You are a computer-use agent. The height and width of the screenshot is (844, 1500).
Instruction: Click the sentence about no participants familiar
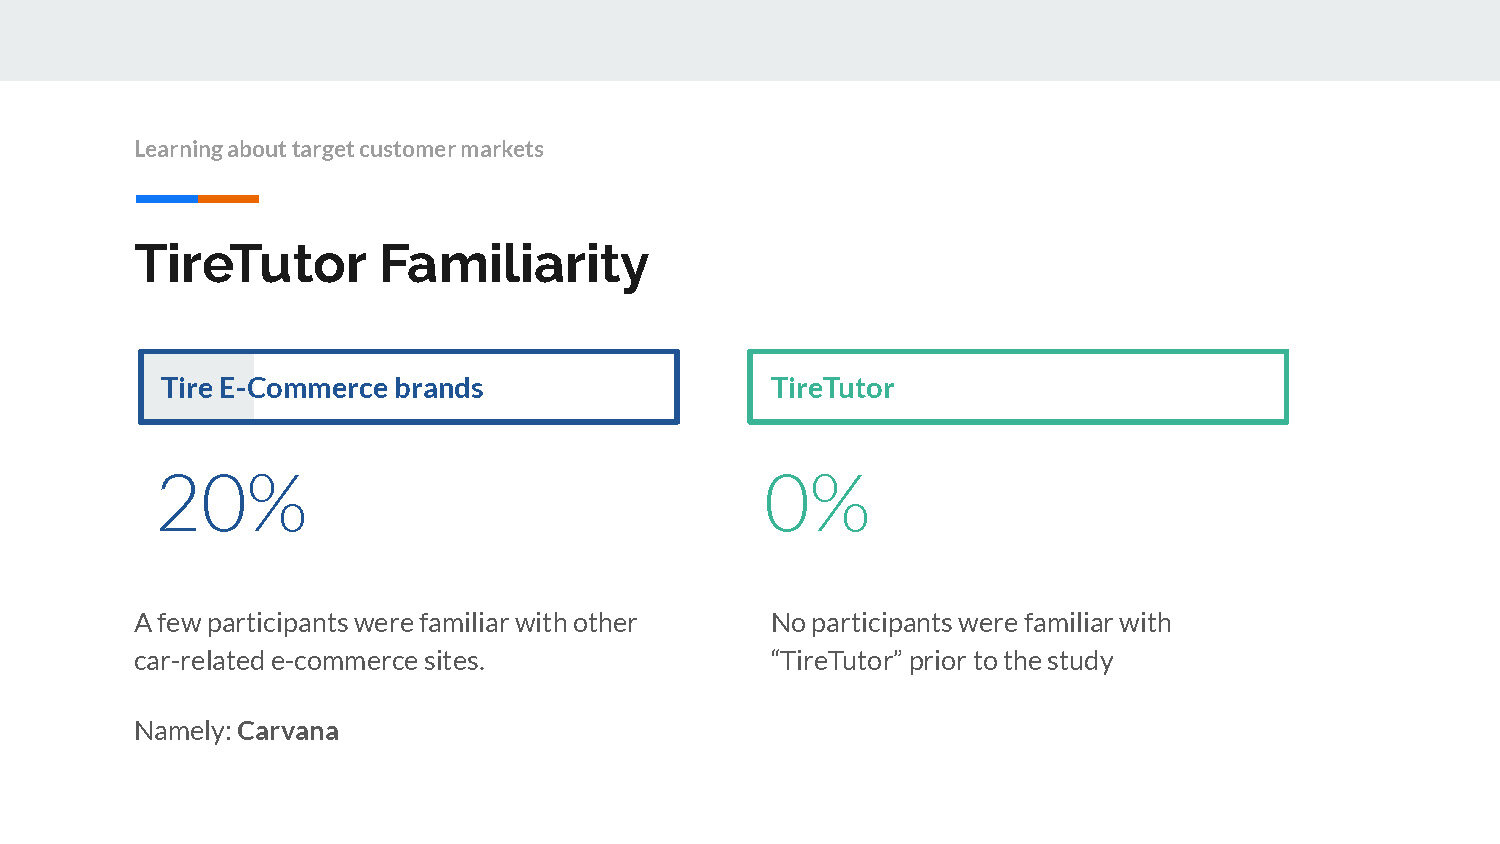click(x=971, y=642)
